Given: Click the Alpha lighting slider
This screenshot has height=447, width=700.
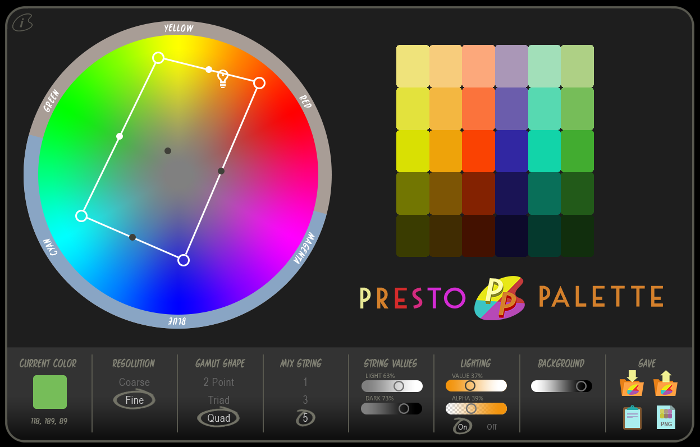Looking at the screenshot, I should tap(476, 408).
